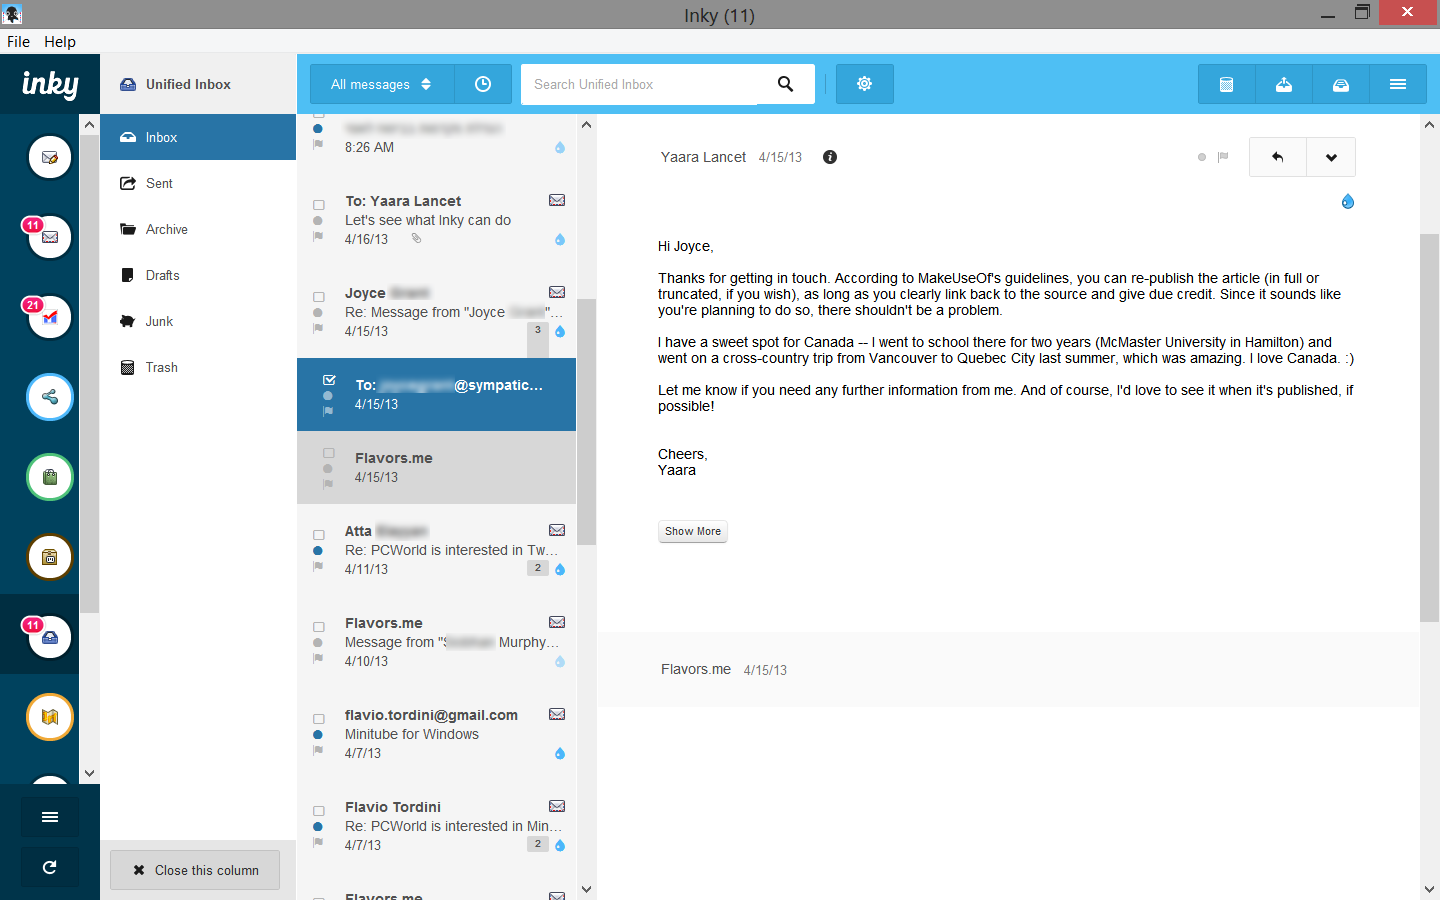Viewport: 1440px width, 900px height.
Task: Click the trash can icon in top toolbar
Action: pyautogui.click(x=1226, y=85)
